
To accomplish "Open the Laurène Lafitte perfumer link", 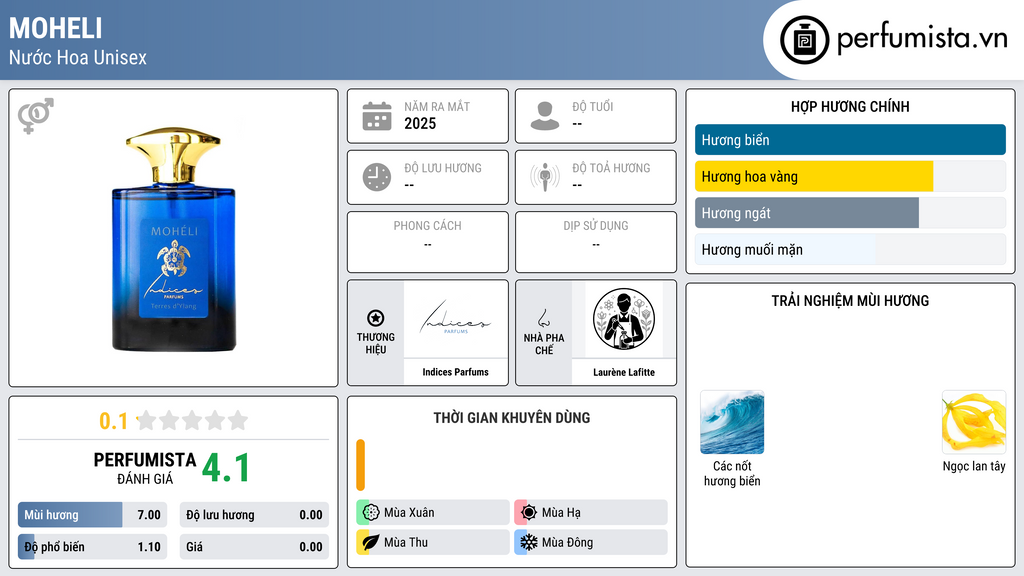I will coord(624,372).
